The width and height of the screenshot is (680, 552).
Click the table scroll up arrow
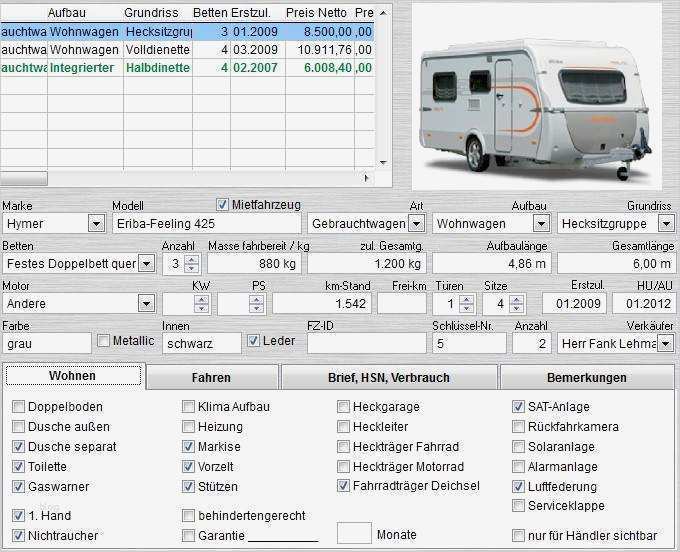383,13
